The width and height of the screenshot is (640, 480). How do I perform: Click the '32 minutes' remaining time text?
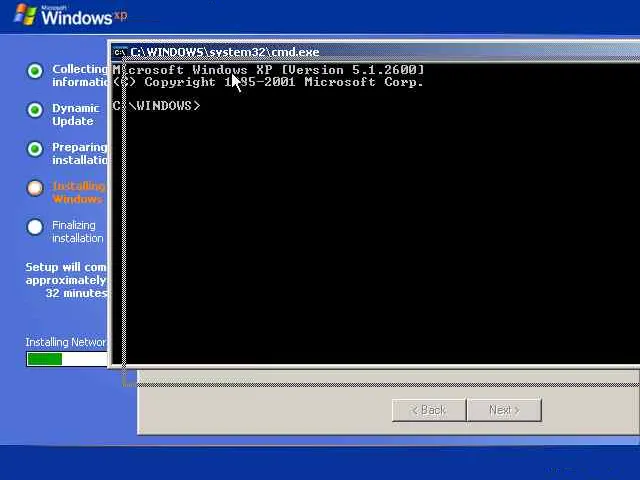76,293
